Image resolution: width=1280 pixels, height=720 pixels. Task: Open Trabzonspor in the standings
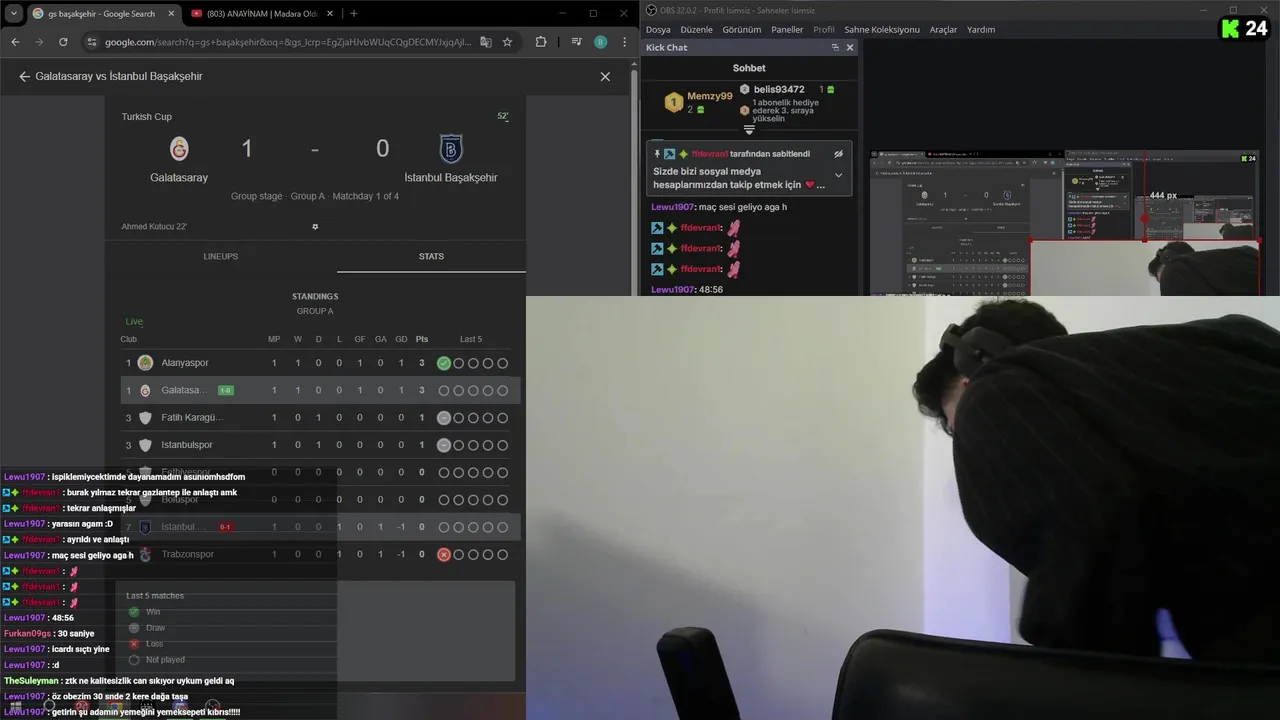click(x=188, y=554)
